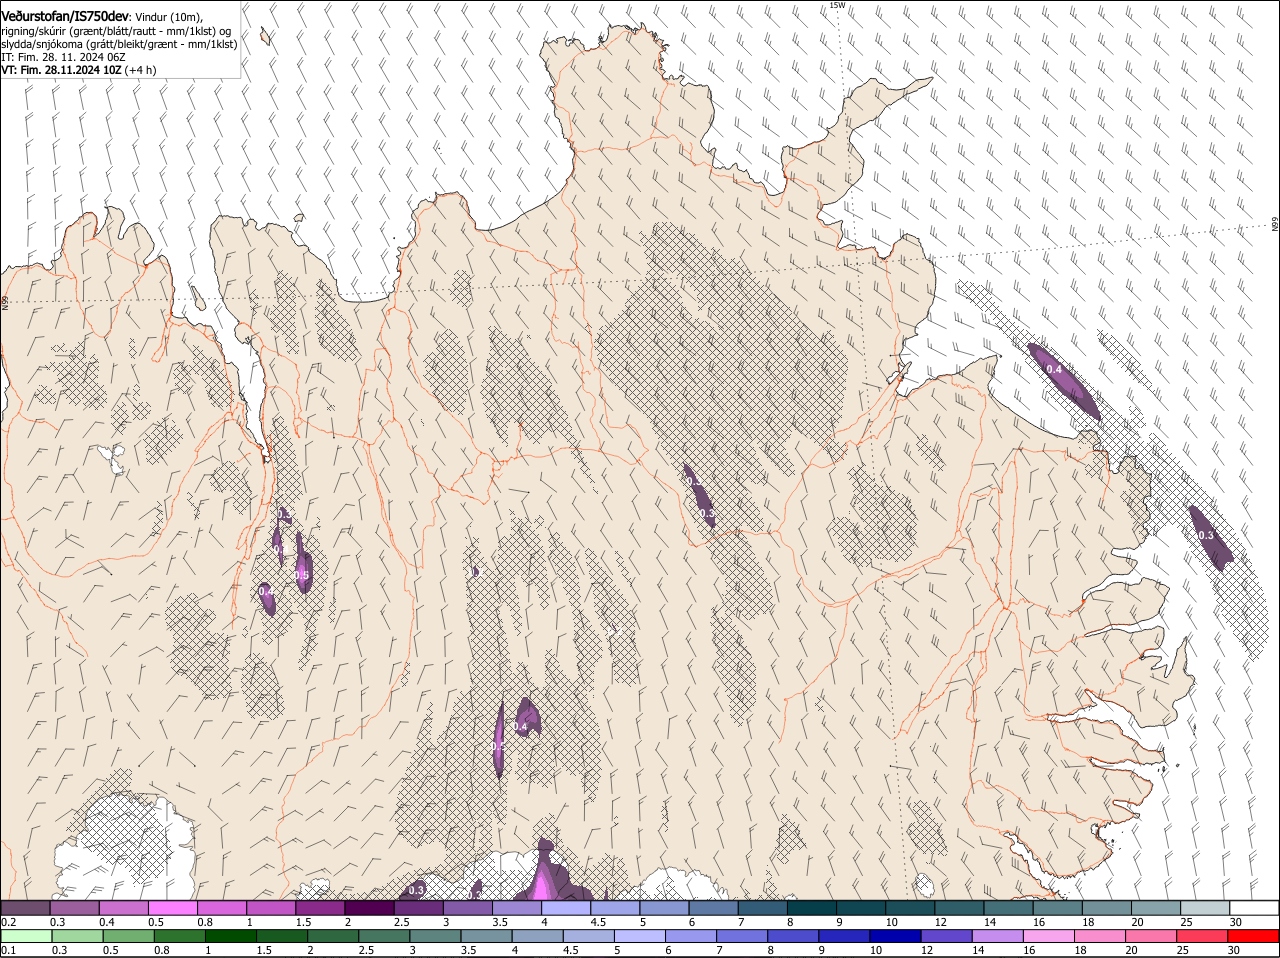Click the 'Vindur (10m)' text in the header

click(x=169, y=18)
